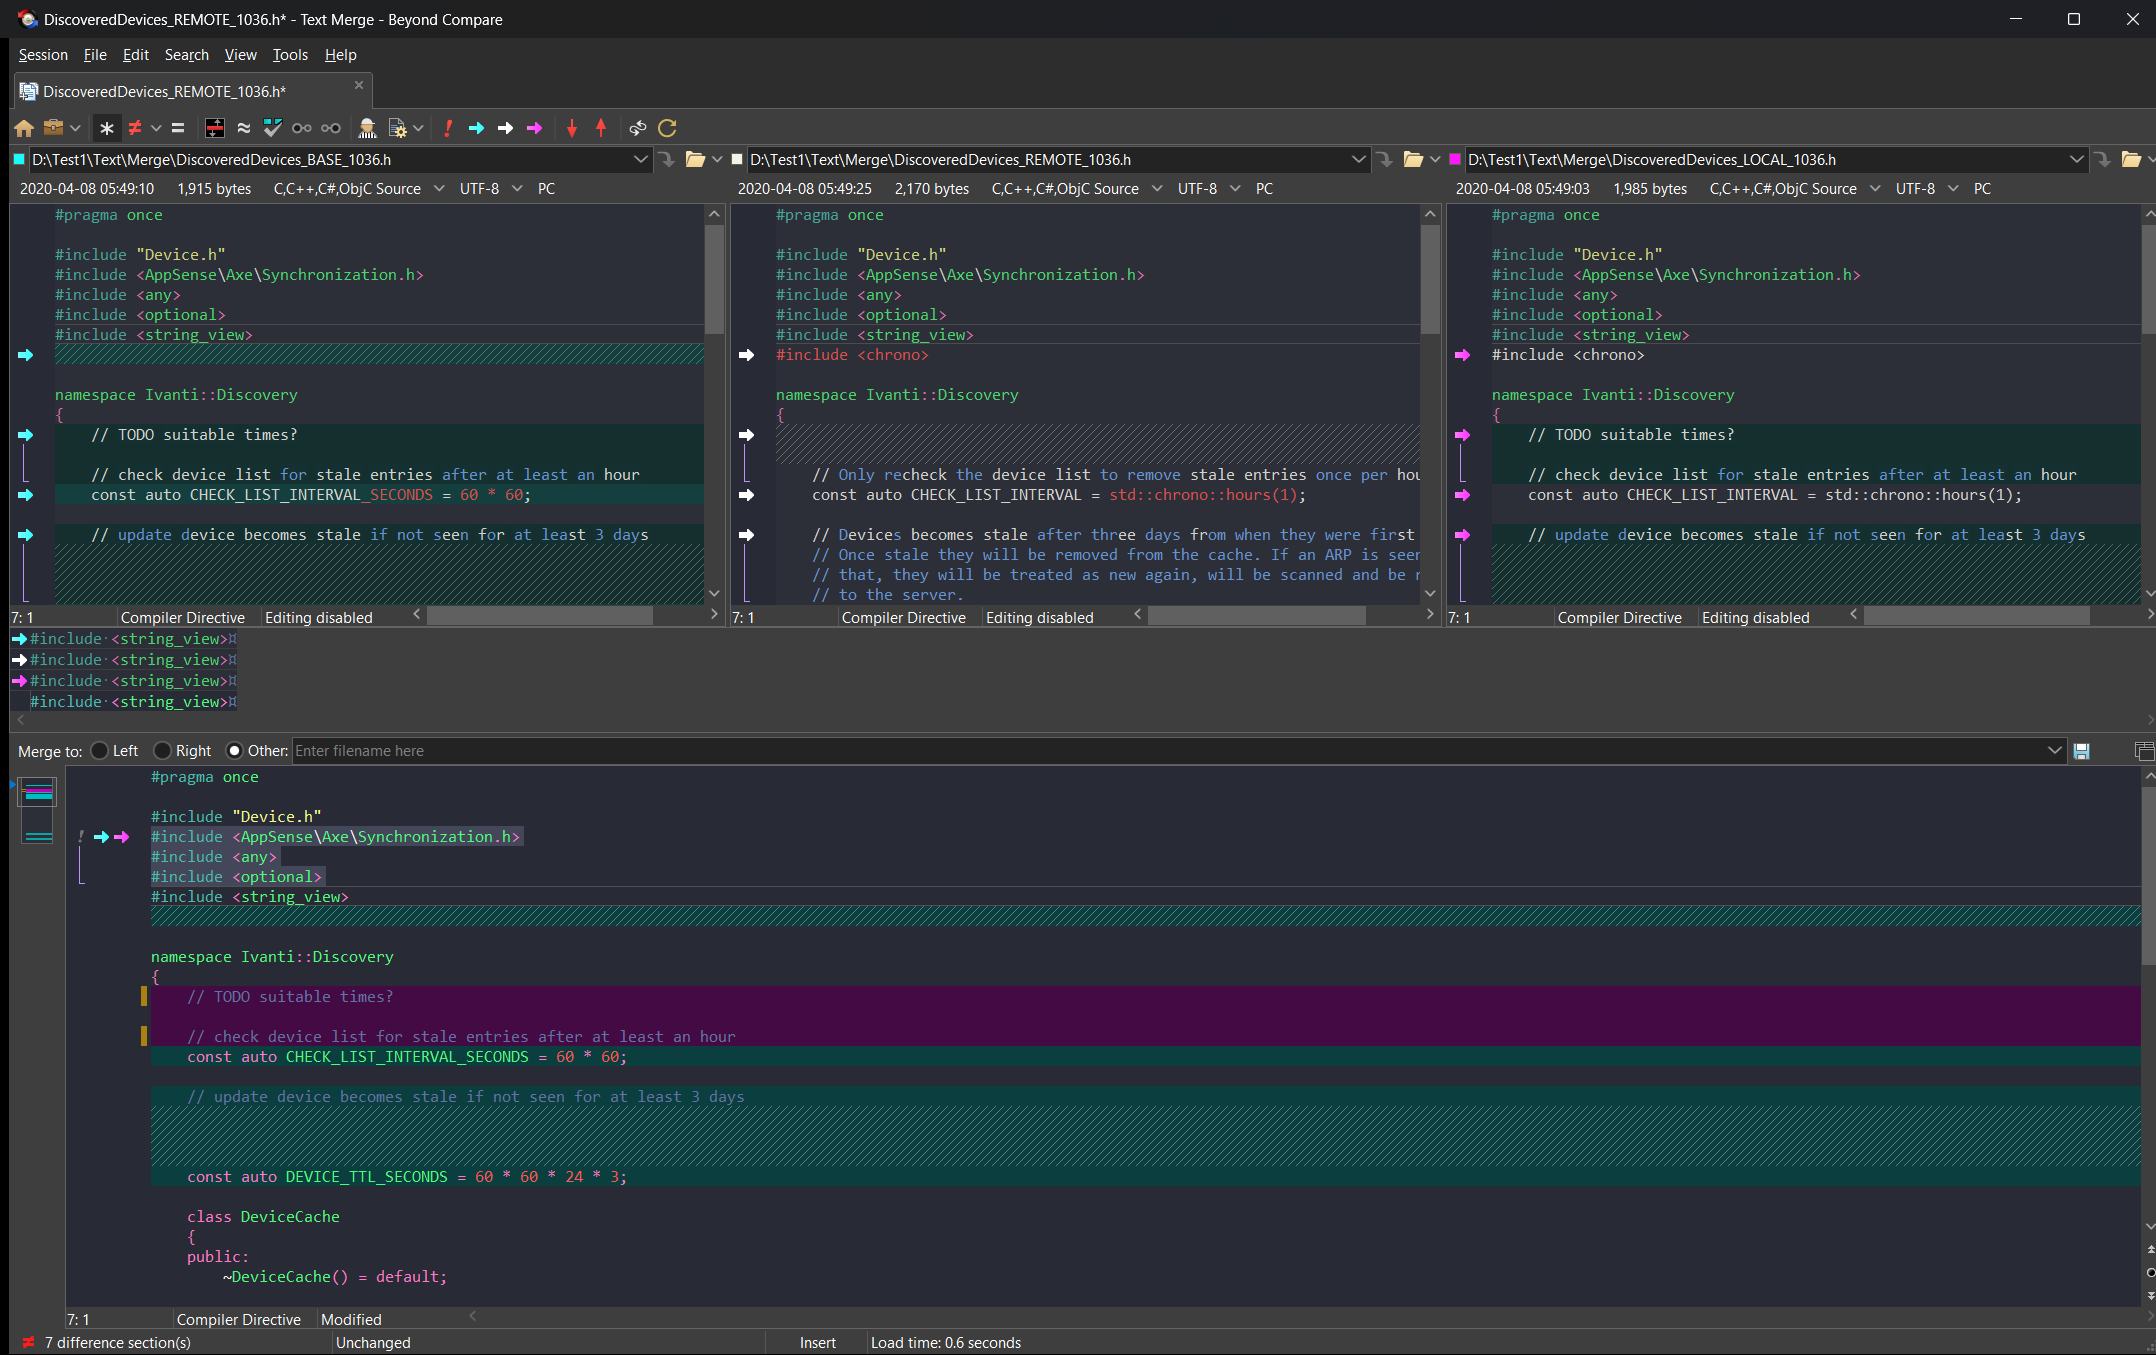2156x1355 pixels.
Task: Open the File menu
Action: click(x=95, y=55)
